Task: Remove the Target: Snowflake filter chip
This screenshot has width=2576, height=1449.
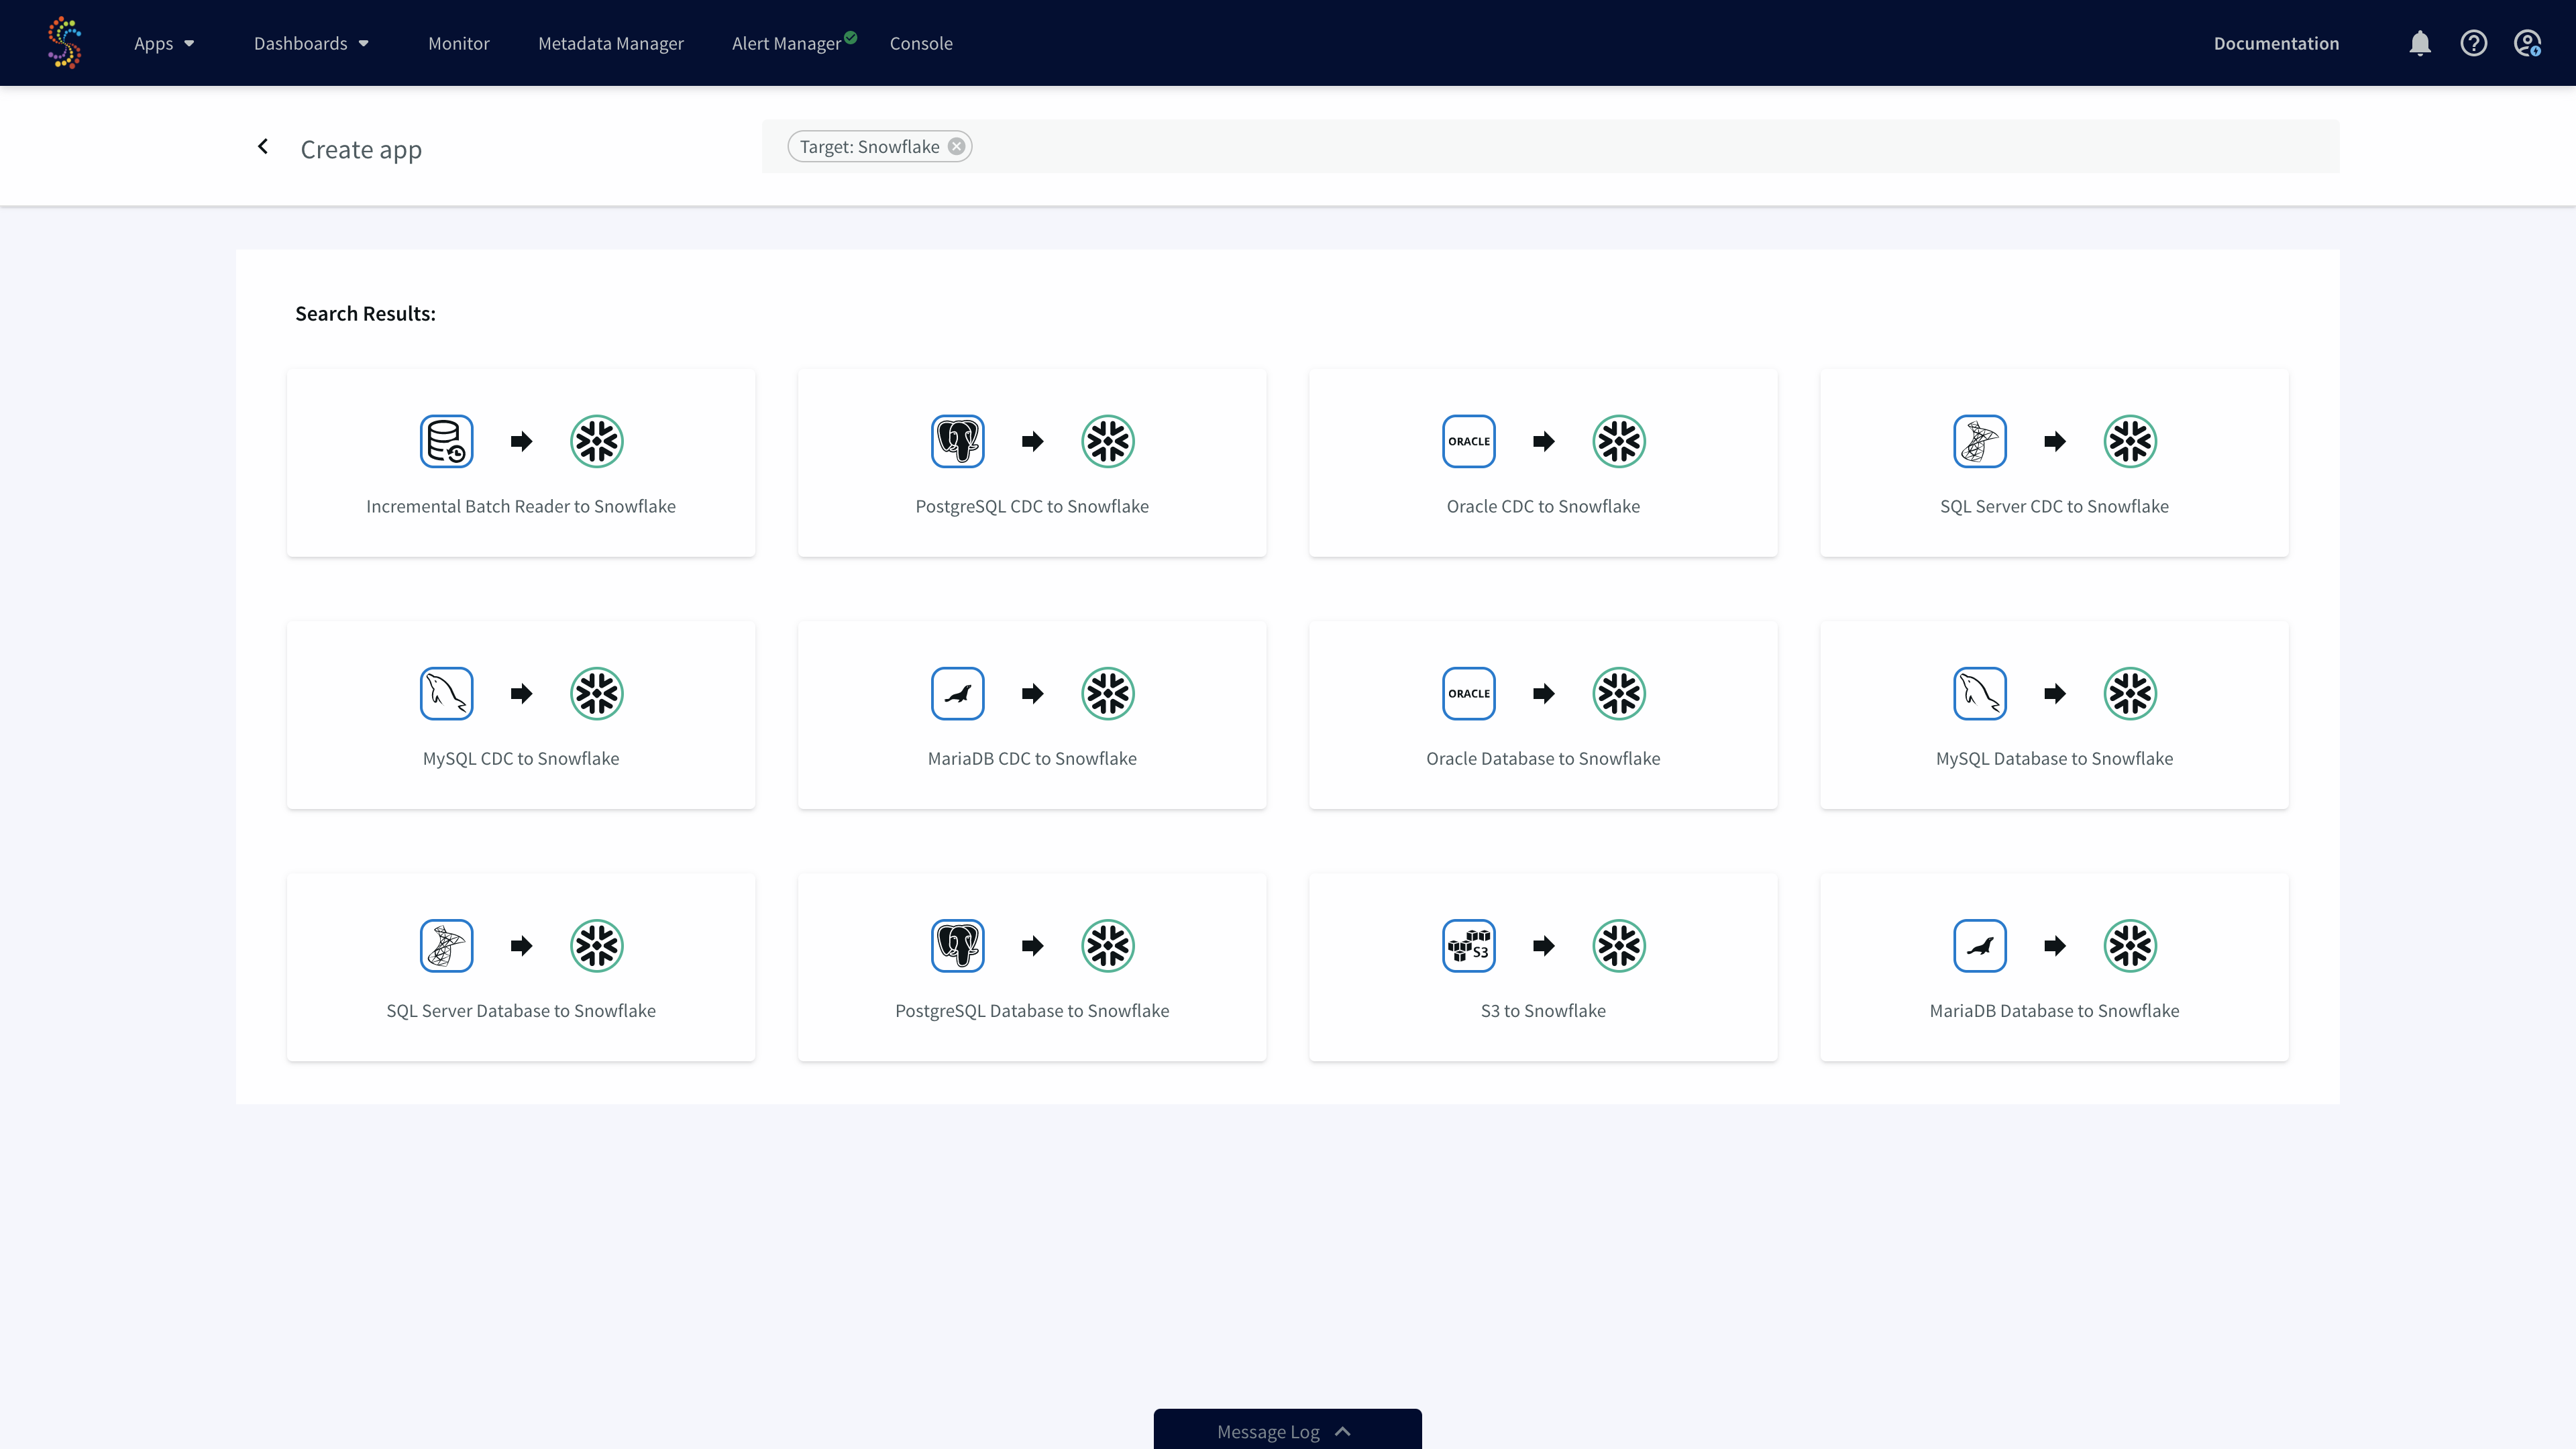Action: click(957, 147)
